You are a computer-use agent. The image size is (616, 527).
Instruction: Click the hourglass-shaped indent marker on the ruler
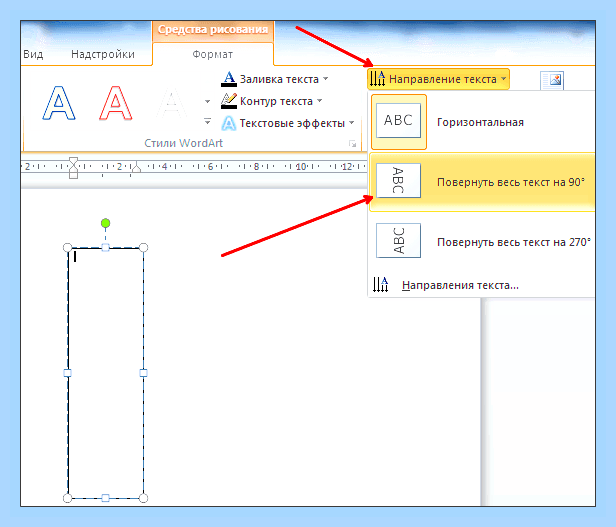(73, 168)
